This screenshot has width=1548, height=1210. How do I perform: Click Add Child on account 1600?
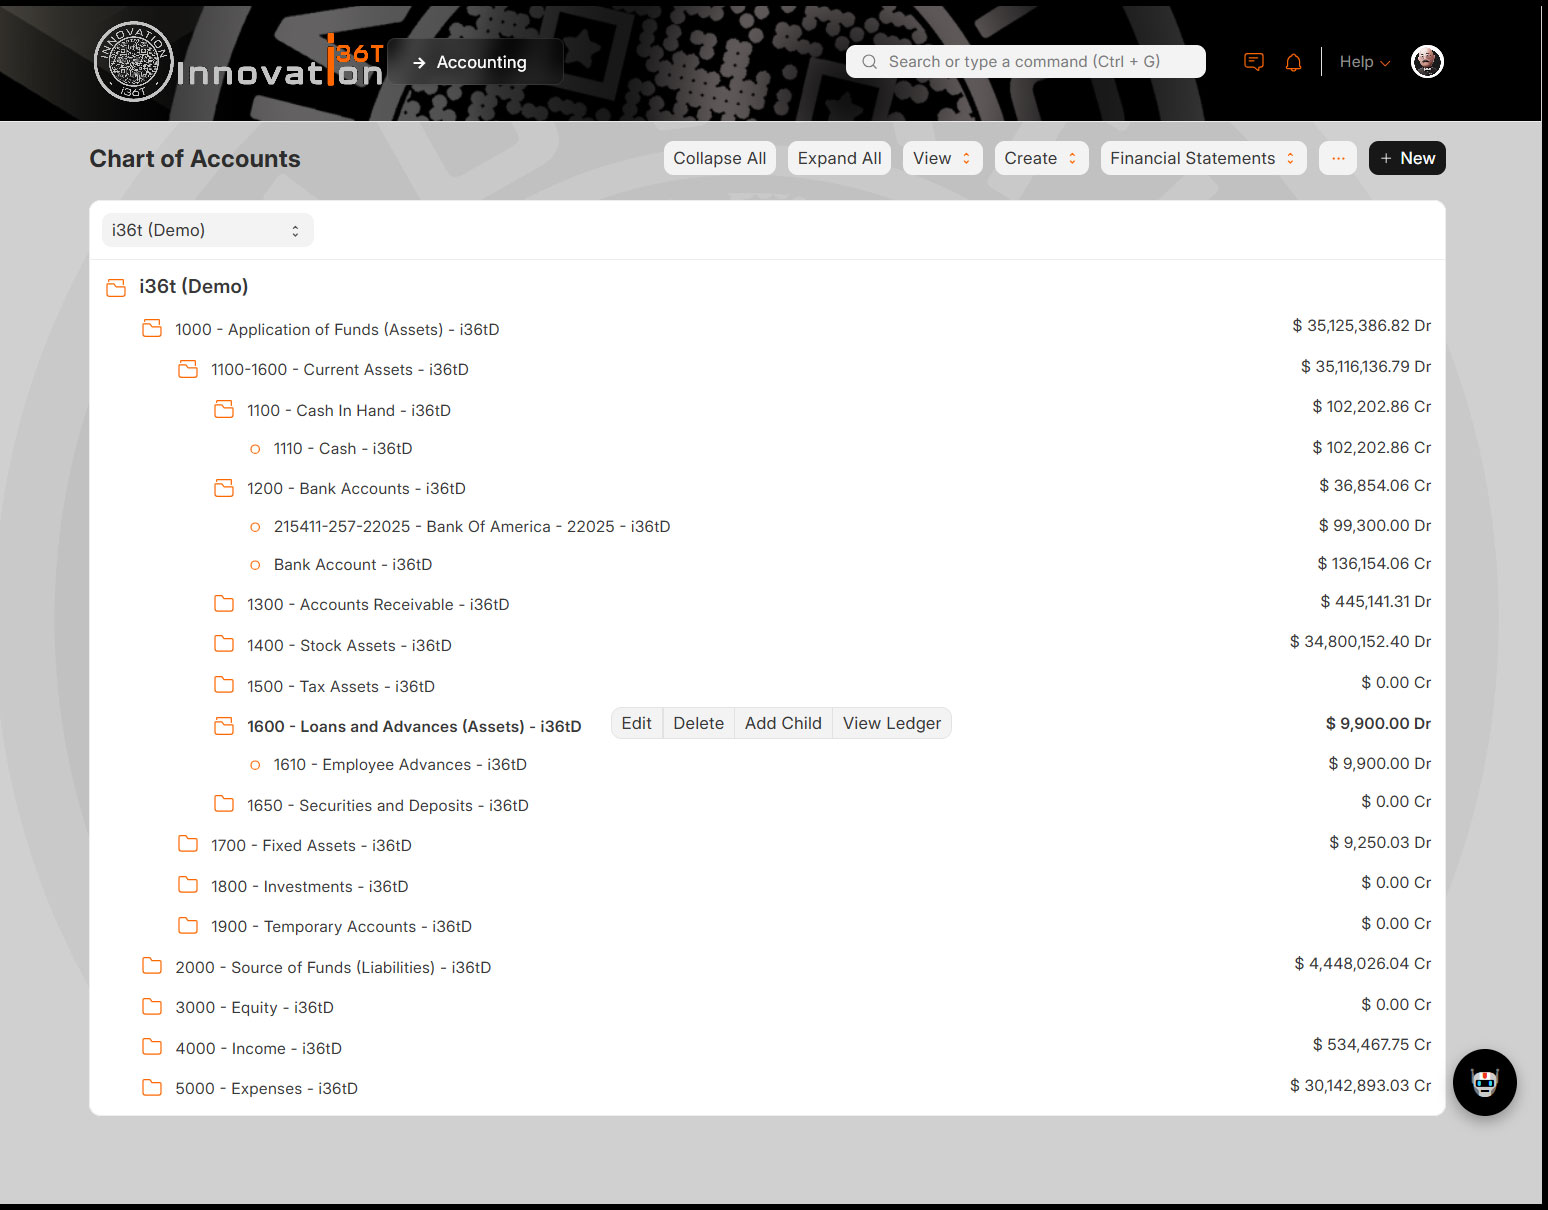[782, 723]
